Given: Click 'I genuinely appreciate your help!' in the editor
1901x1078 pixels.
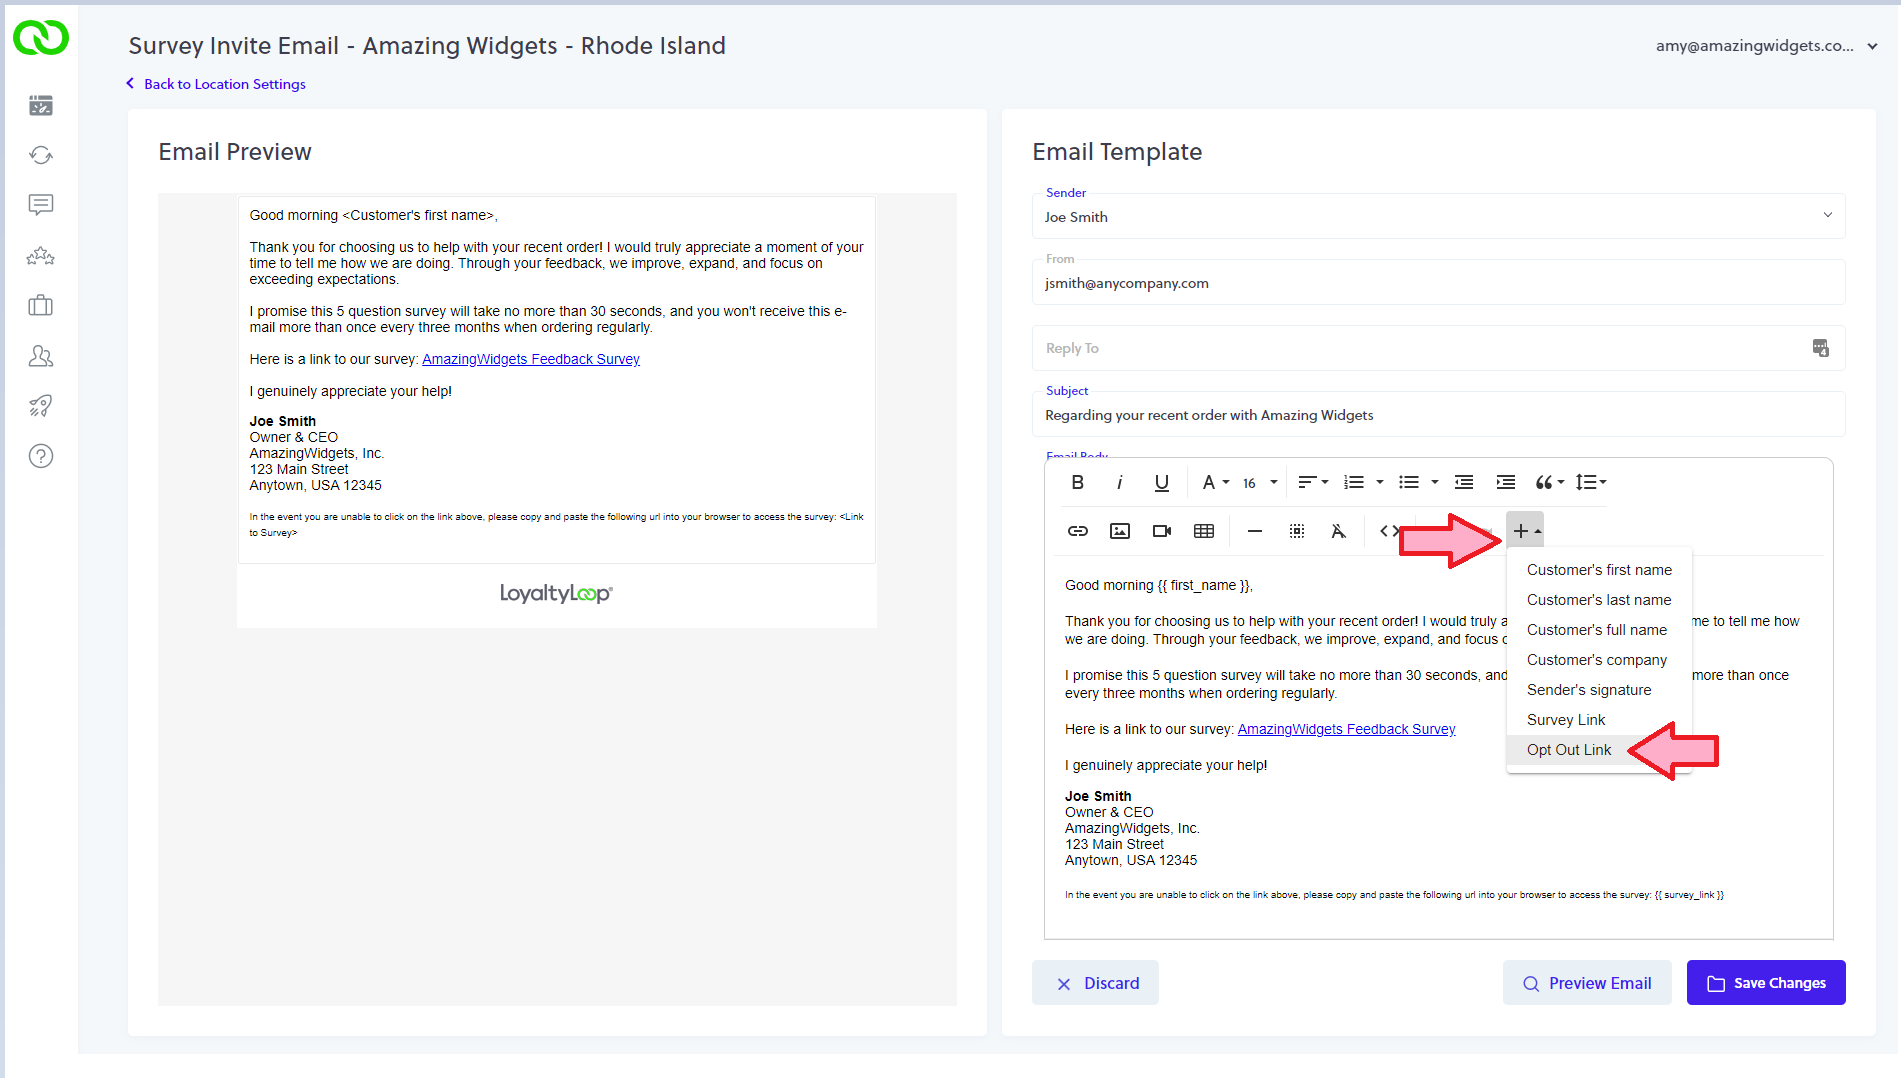Looking at the screenshot, I should pos(1166,765).
